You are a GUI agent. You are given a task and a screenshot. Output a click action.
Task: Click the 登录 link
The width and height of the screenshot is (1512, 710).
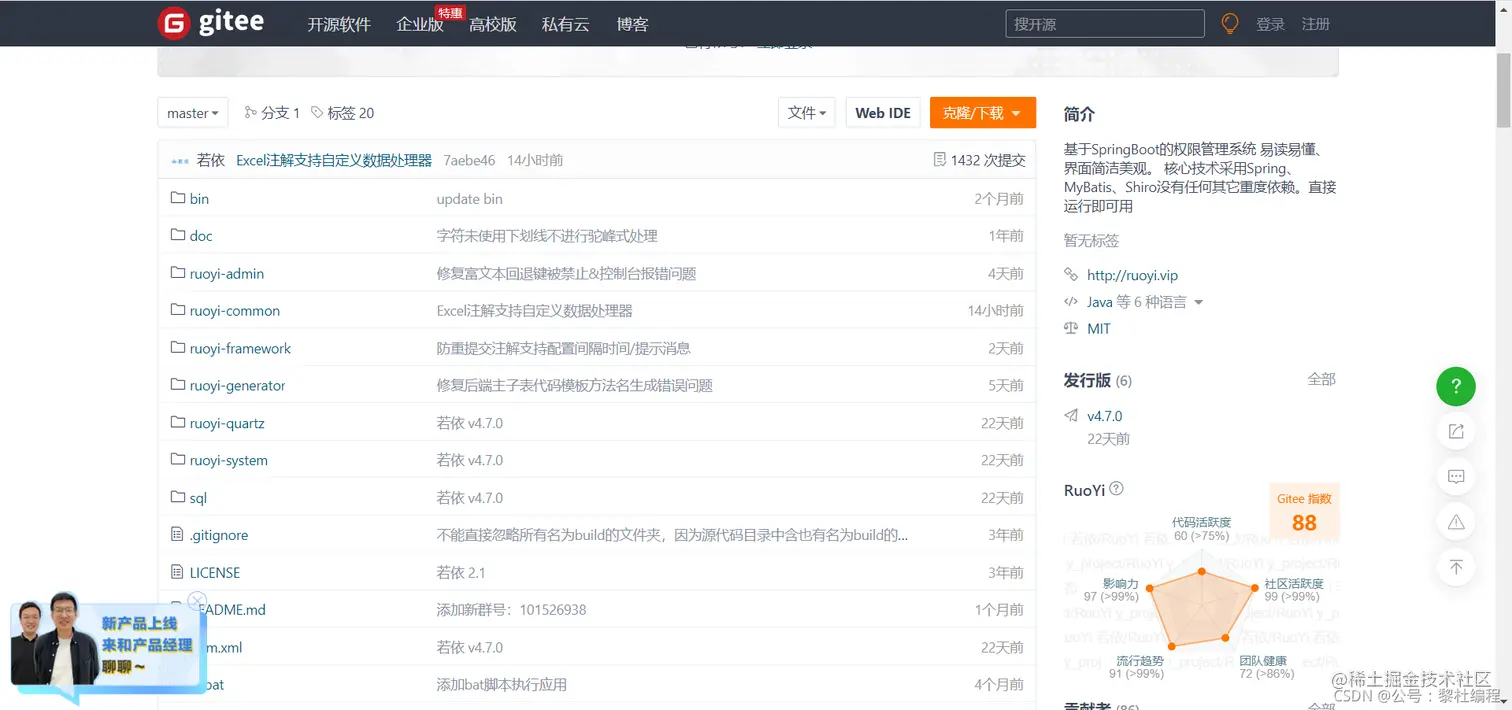[1270, 24]
